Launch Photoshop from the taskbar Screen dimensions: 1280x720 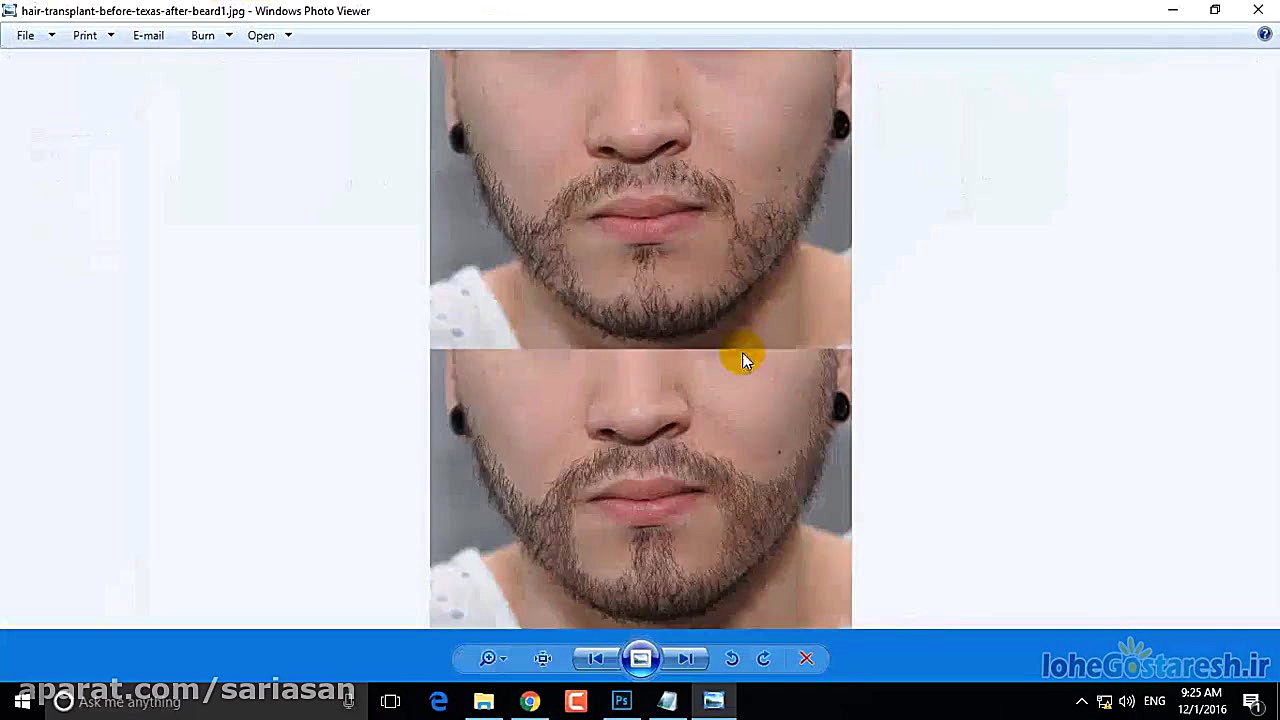tap(621, 701)
